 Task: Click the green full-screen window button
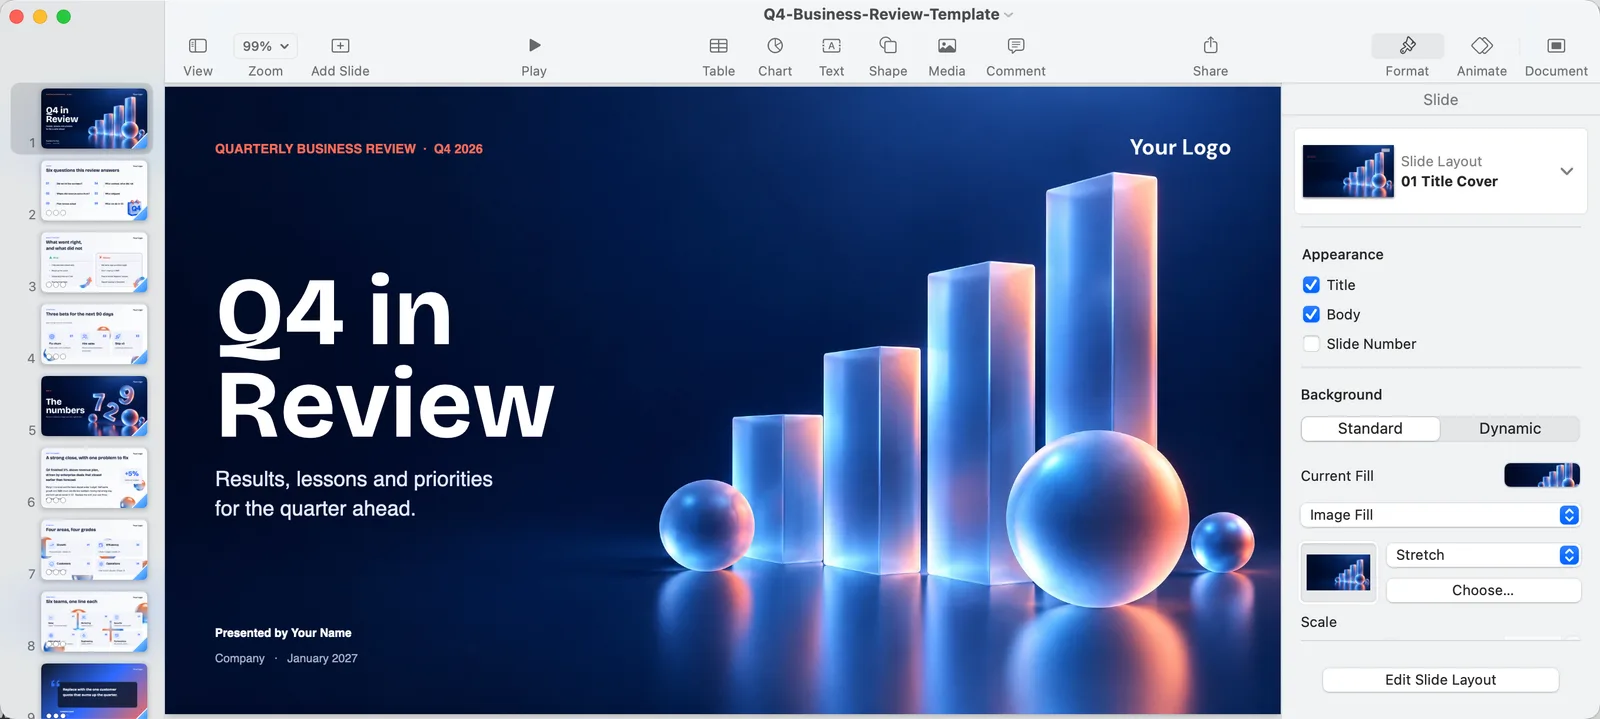[64, 16]
